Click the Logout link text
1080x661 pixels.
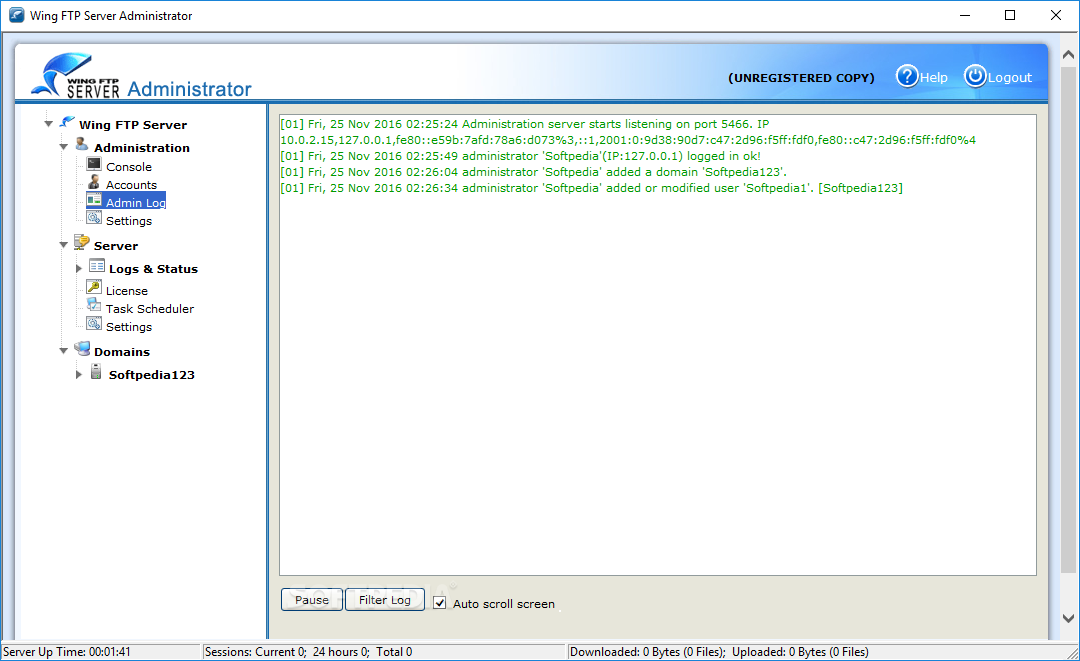click(x=1010, y=78)
